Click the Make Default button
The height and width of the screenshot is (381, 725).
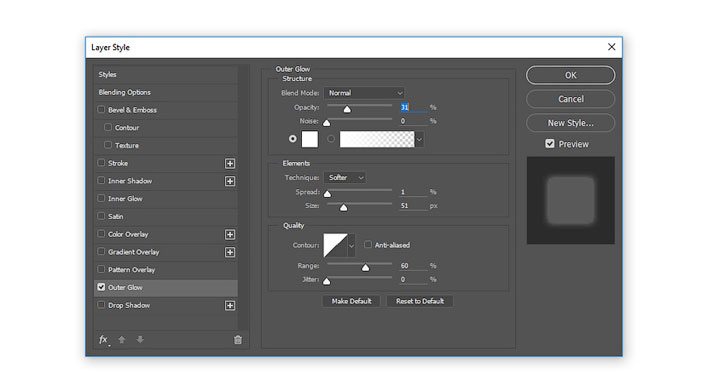[x=351, y=301]
